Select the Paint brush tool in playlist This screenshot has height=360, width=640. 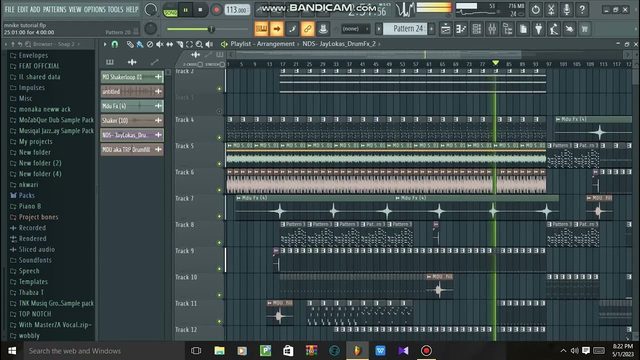[x=140, y=44]
